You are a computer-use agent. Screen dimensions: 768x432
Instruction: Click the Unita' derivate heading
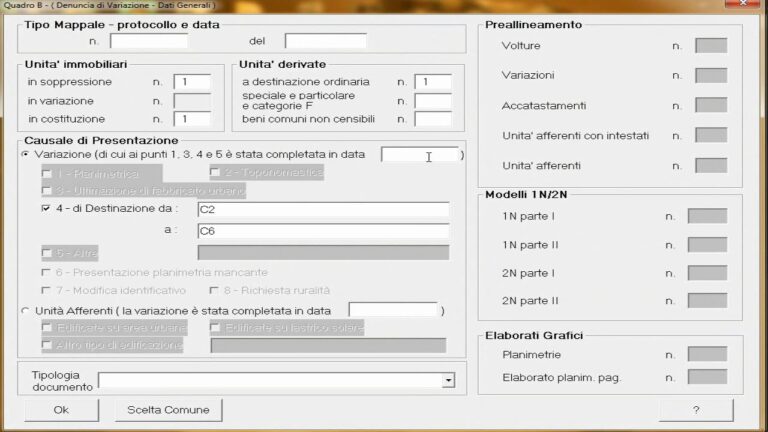(x=283, y=64)
